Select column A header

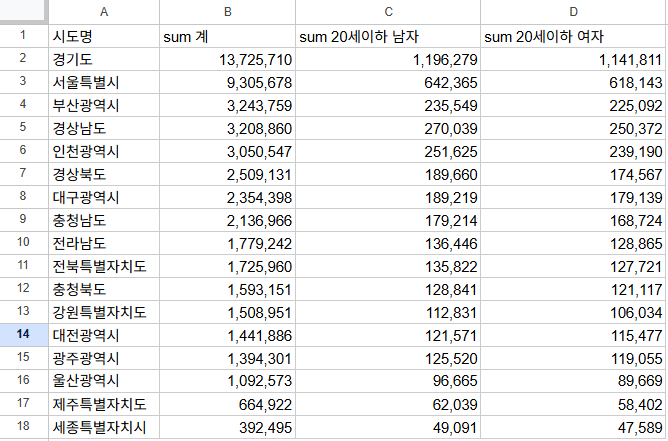click(104, 12)
